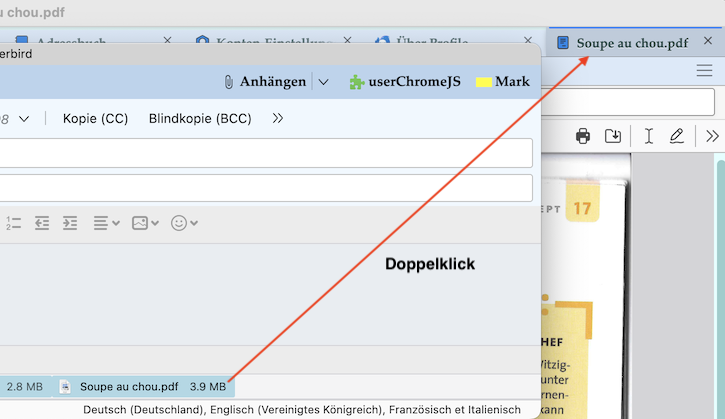
Task: Select the PDF draw pencil tool
Action: [x=676, y=136]
